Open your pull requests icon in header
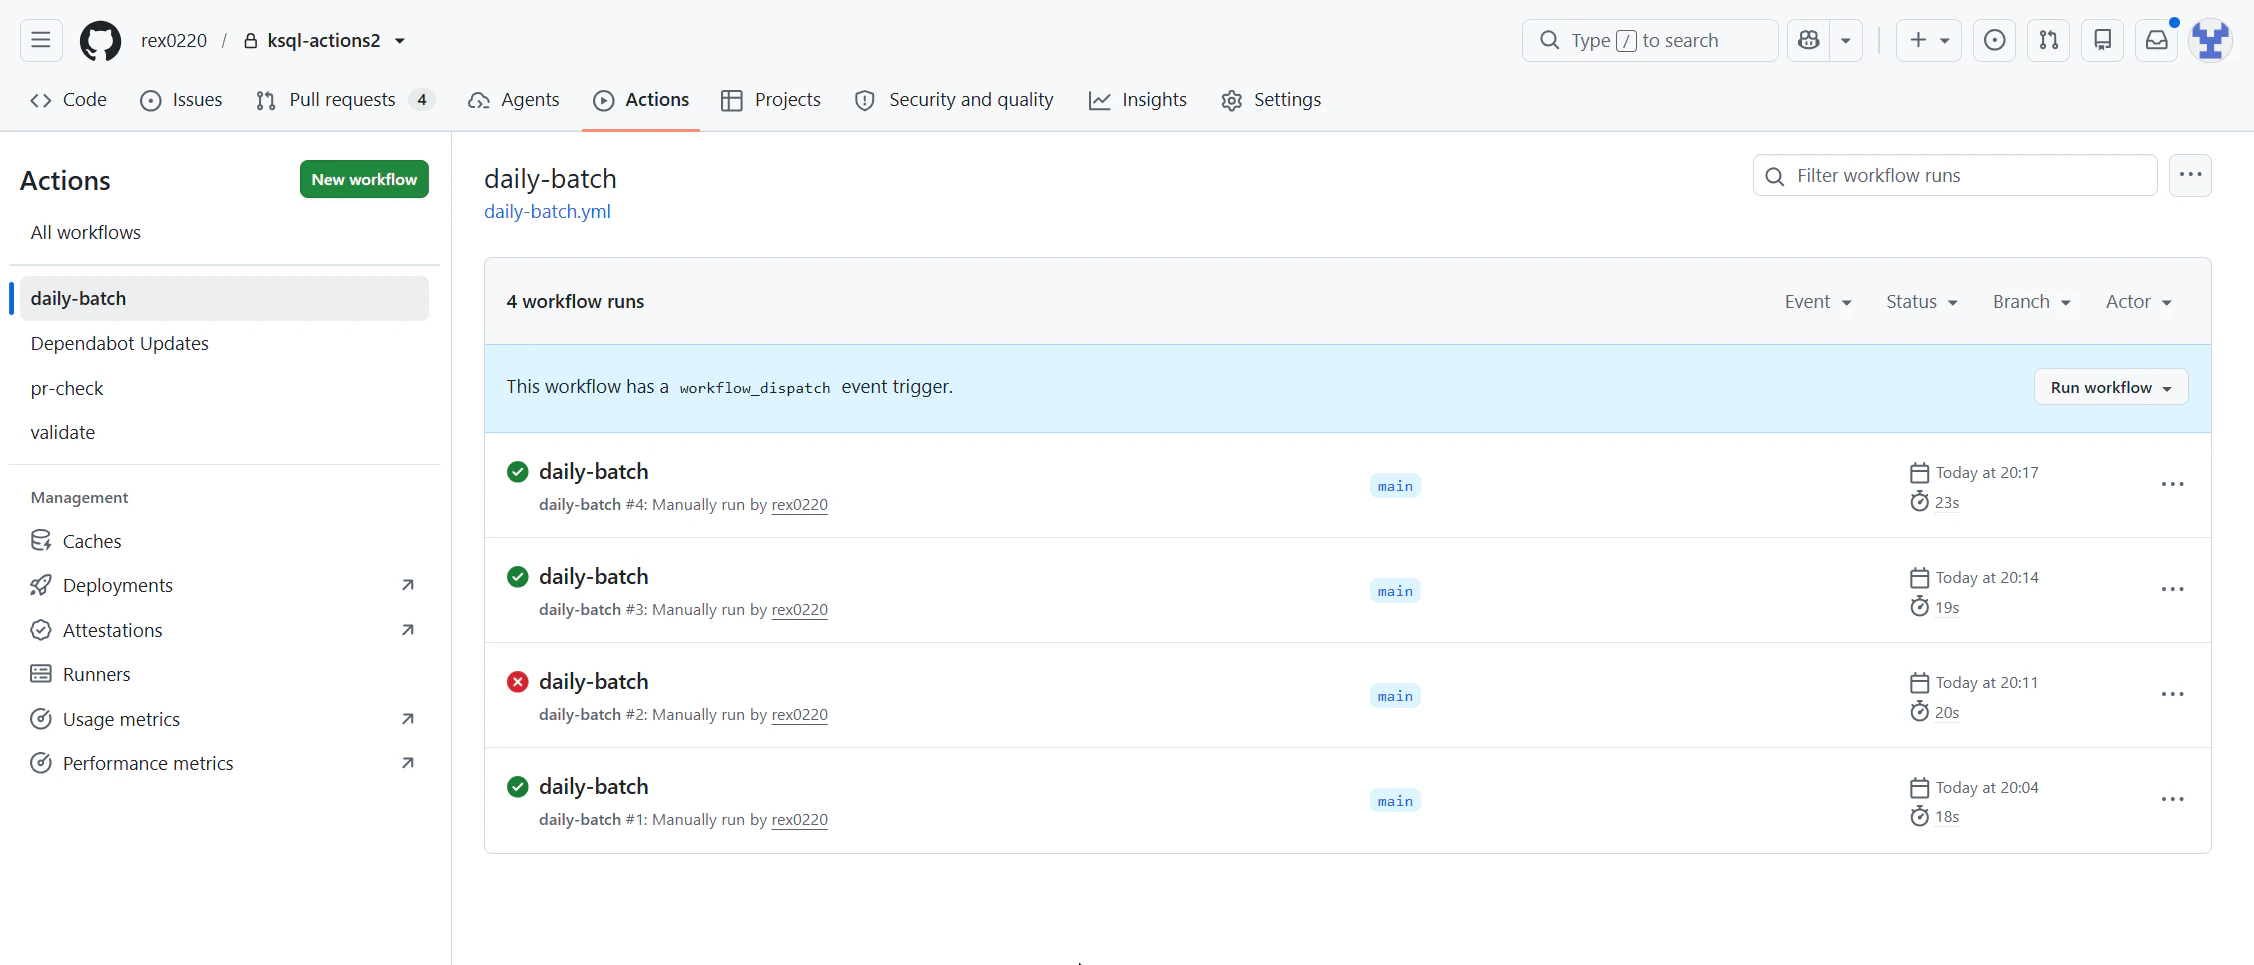This screenshot has height=965, width=2254. 2048,40
